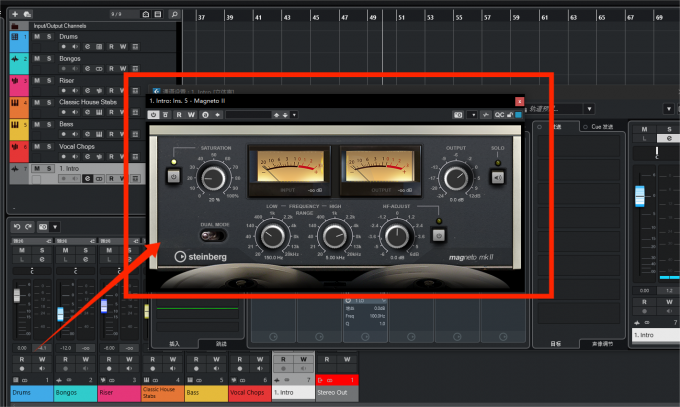Click Write automation W in Magneto toolbar
This screenshot has height=407, width=680.
tap(191, 115)
